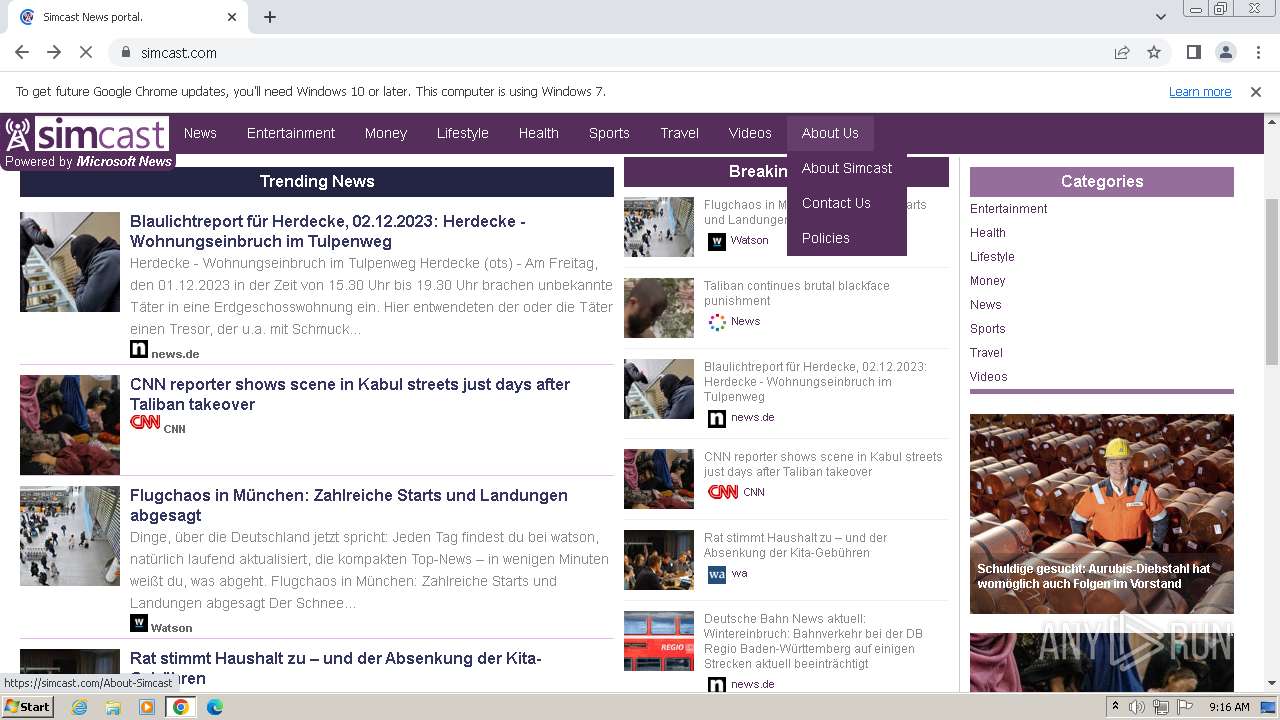Image resolution: width=1280 pixels, height=720 pixels.
Task: Open Microsoft Edge from the taskbar
Action: (214, 707)
